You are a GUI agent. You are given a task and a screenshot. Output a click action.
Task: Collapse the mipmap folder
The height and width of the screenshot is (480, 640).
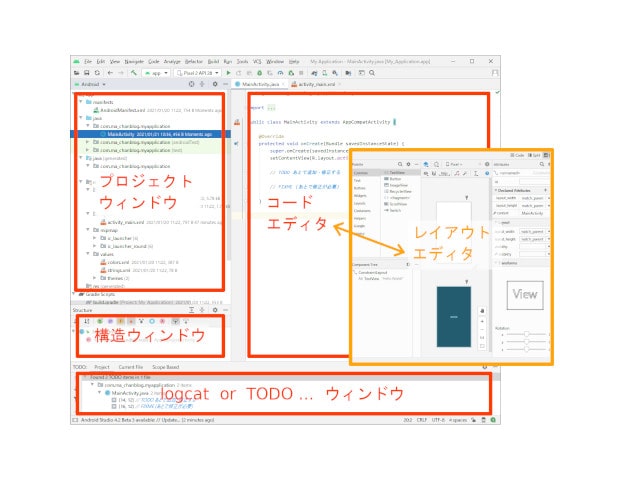tap(88, 230)
